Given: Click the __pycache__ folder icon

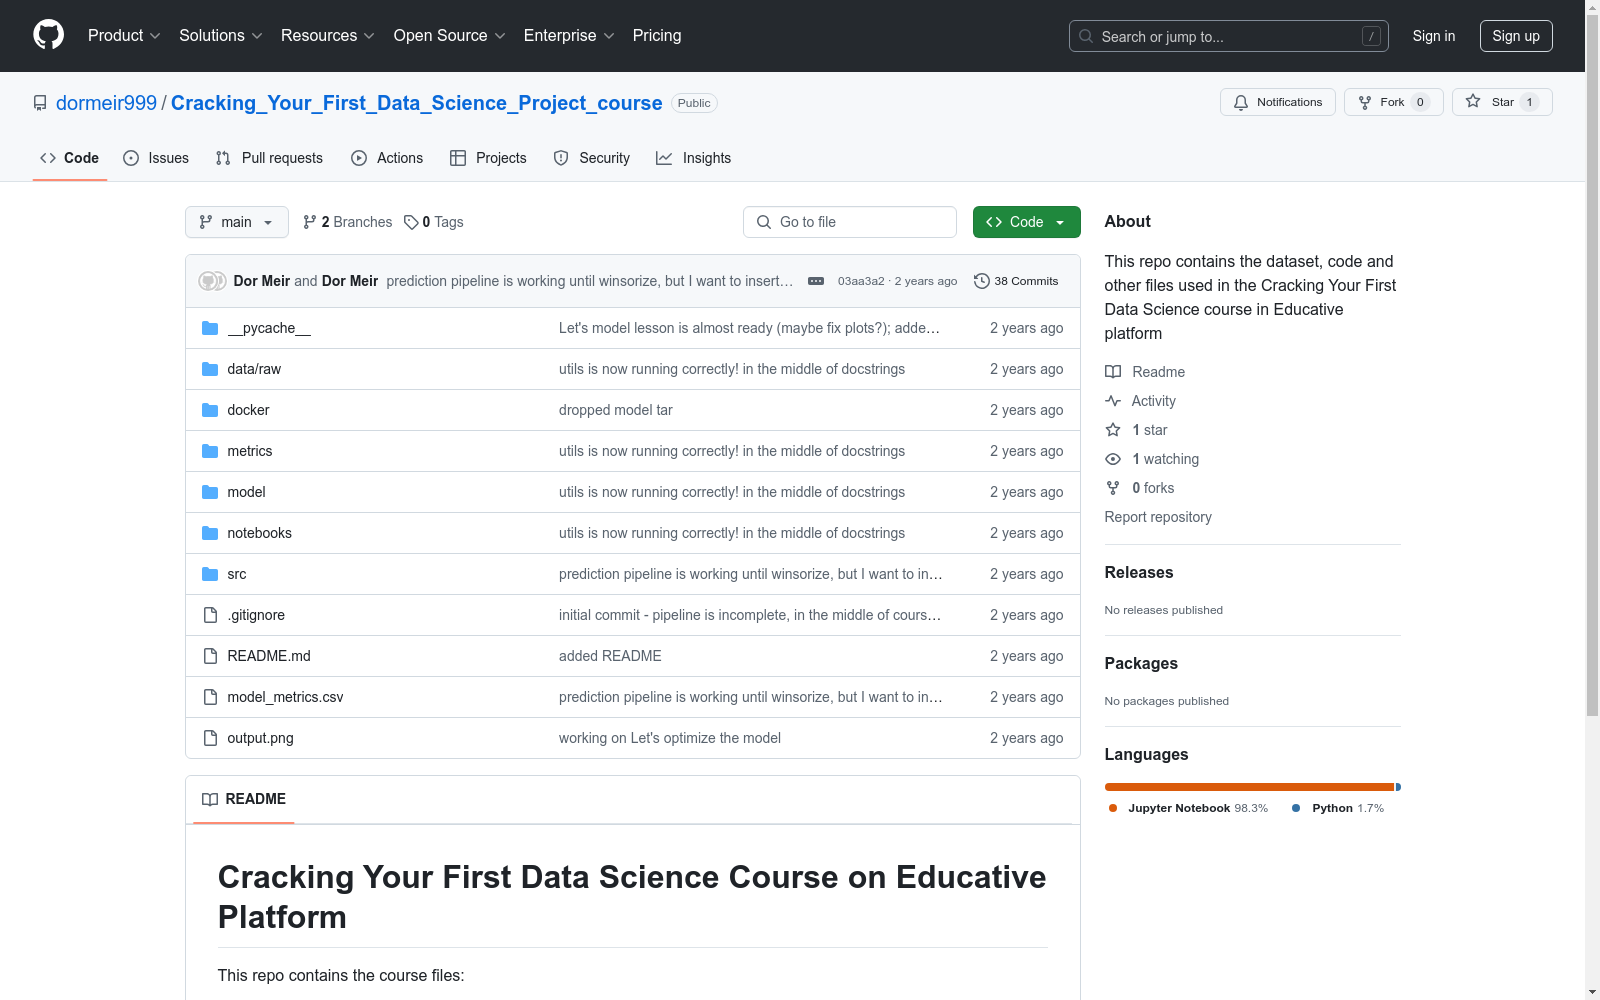Looking at the screenshot, I should point(210,328).
